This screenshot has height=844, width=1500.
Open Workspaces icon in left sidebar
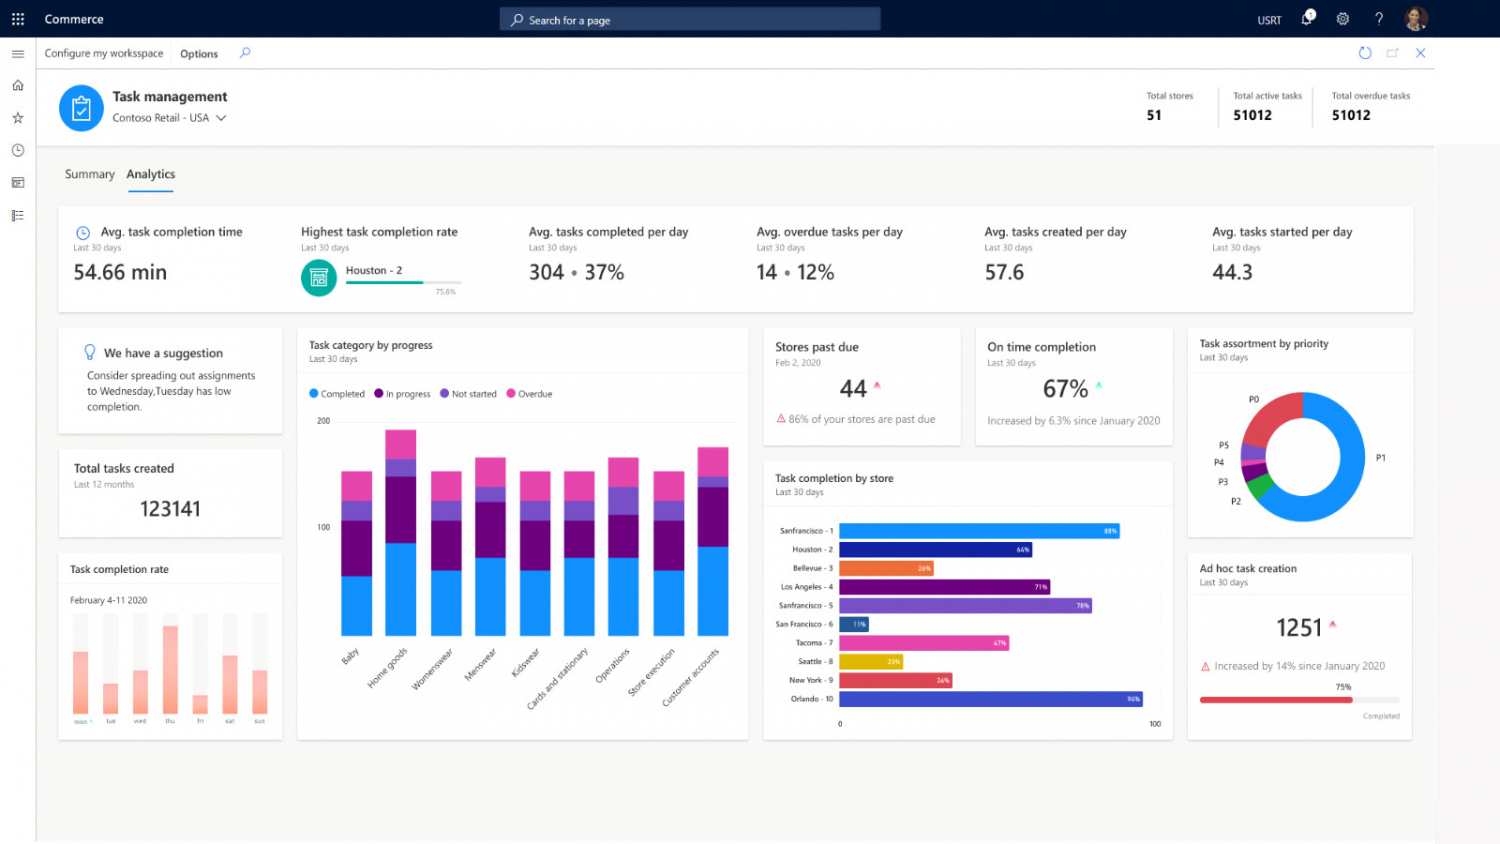[x=18, y=183]
